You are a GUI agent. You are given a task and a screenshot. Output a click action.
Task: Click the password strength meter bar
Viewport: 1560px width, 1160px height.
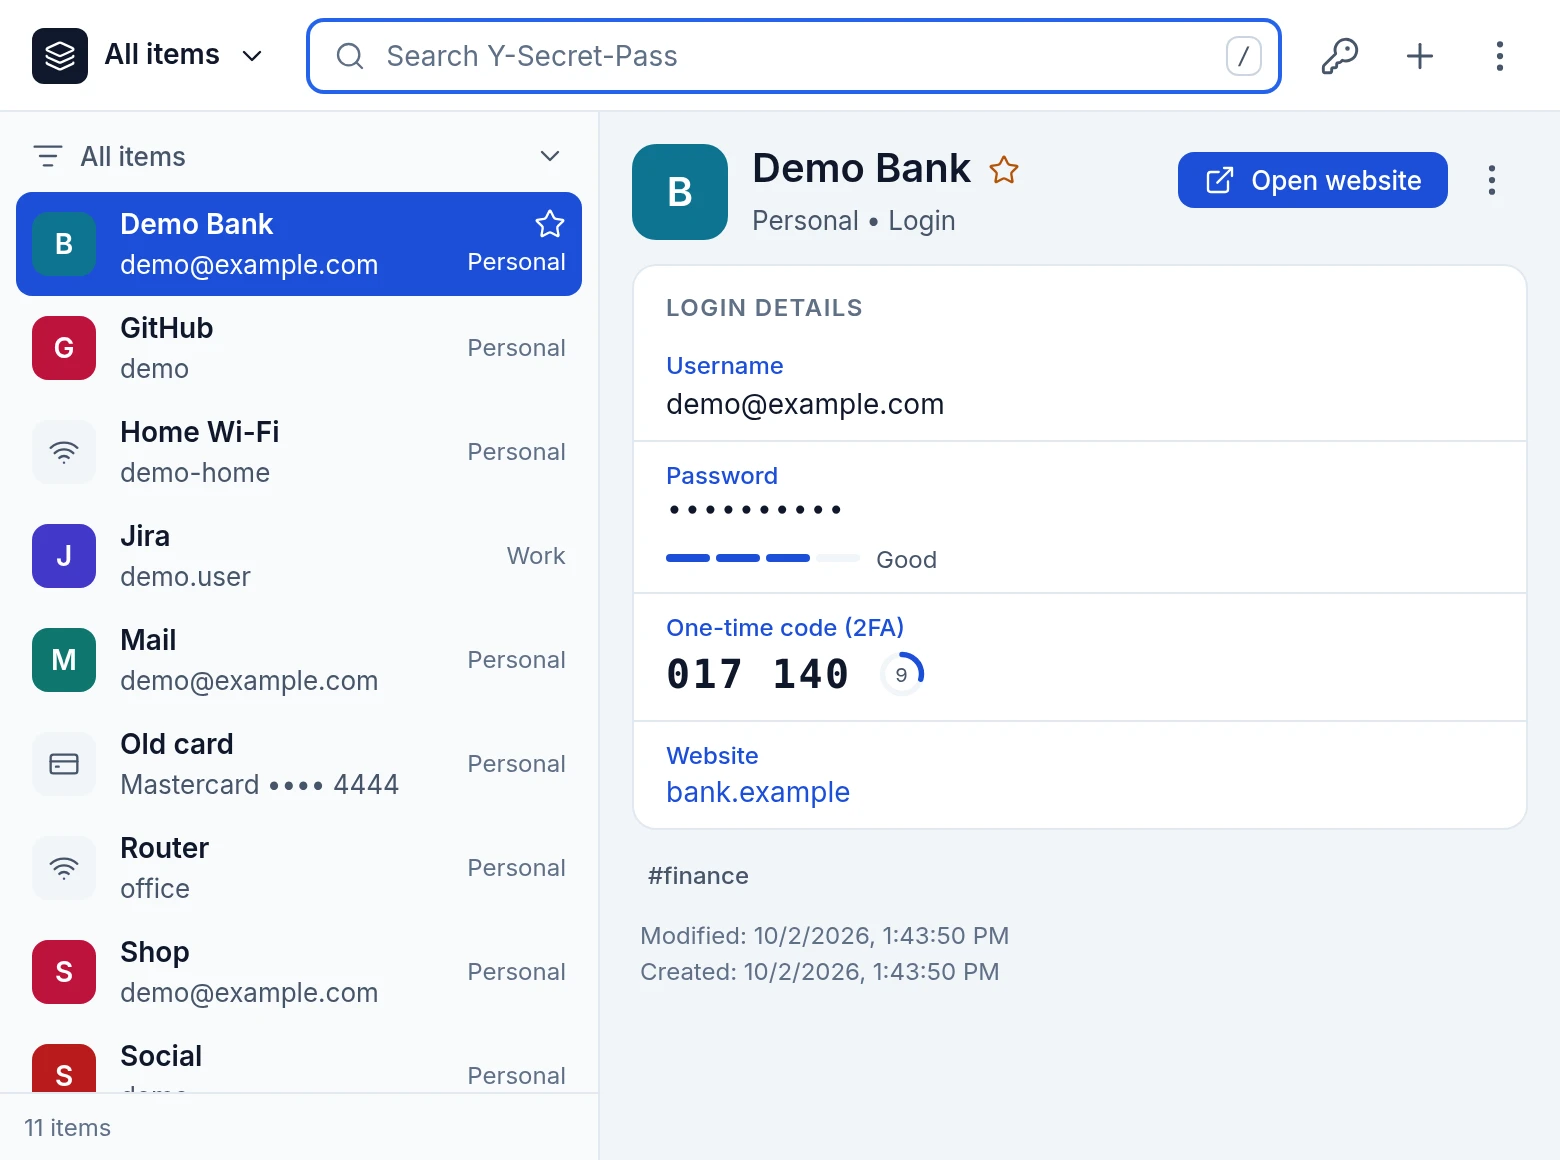(762, 558)
